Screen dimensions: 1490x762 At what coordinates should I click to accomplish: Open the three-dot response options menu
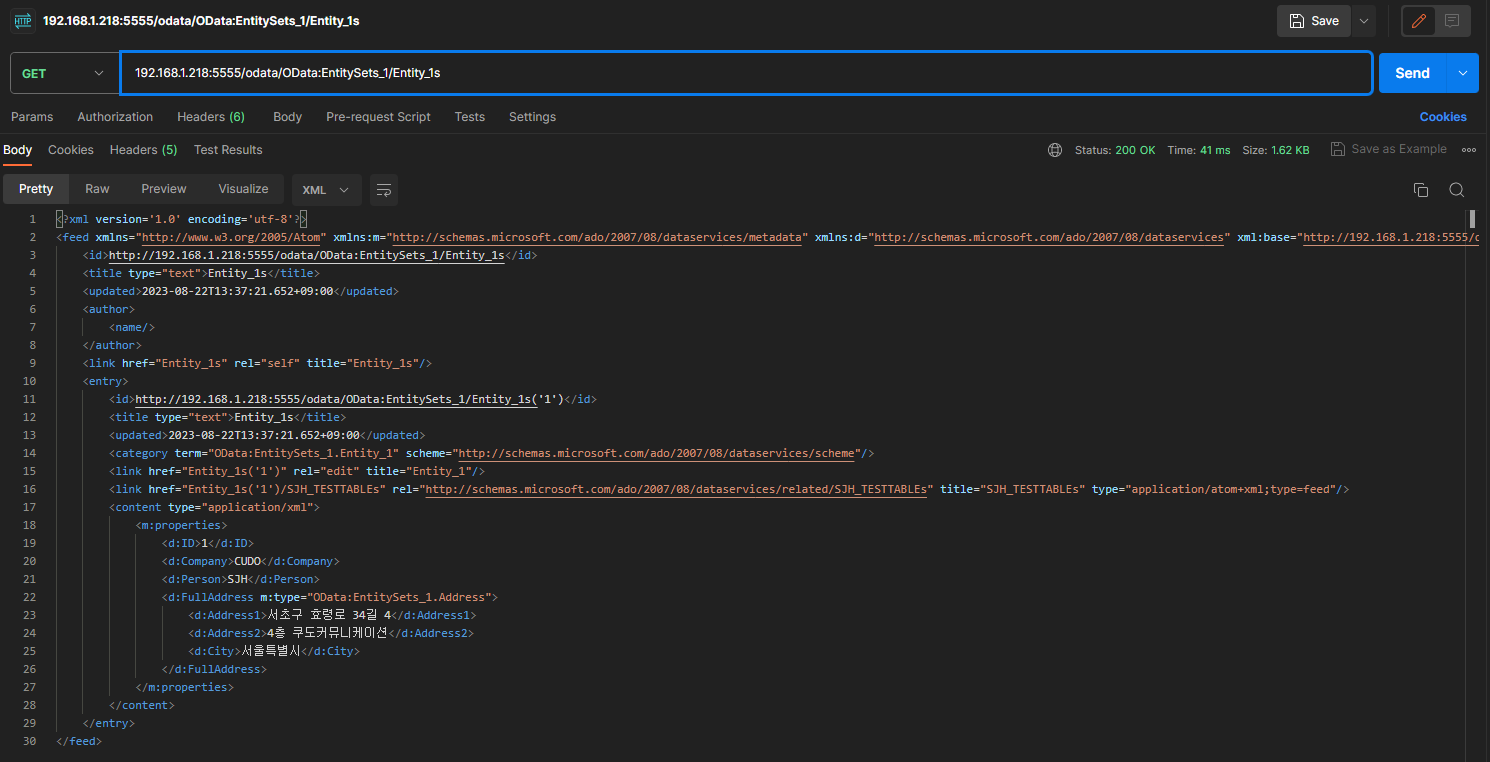point(1468,150)
